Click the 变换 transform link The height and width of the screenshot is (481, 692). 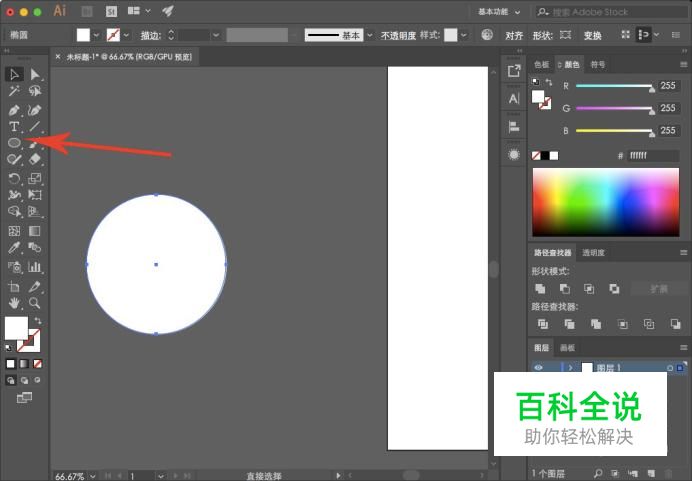click(x=593, y=35)
